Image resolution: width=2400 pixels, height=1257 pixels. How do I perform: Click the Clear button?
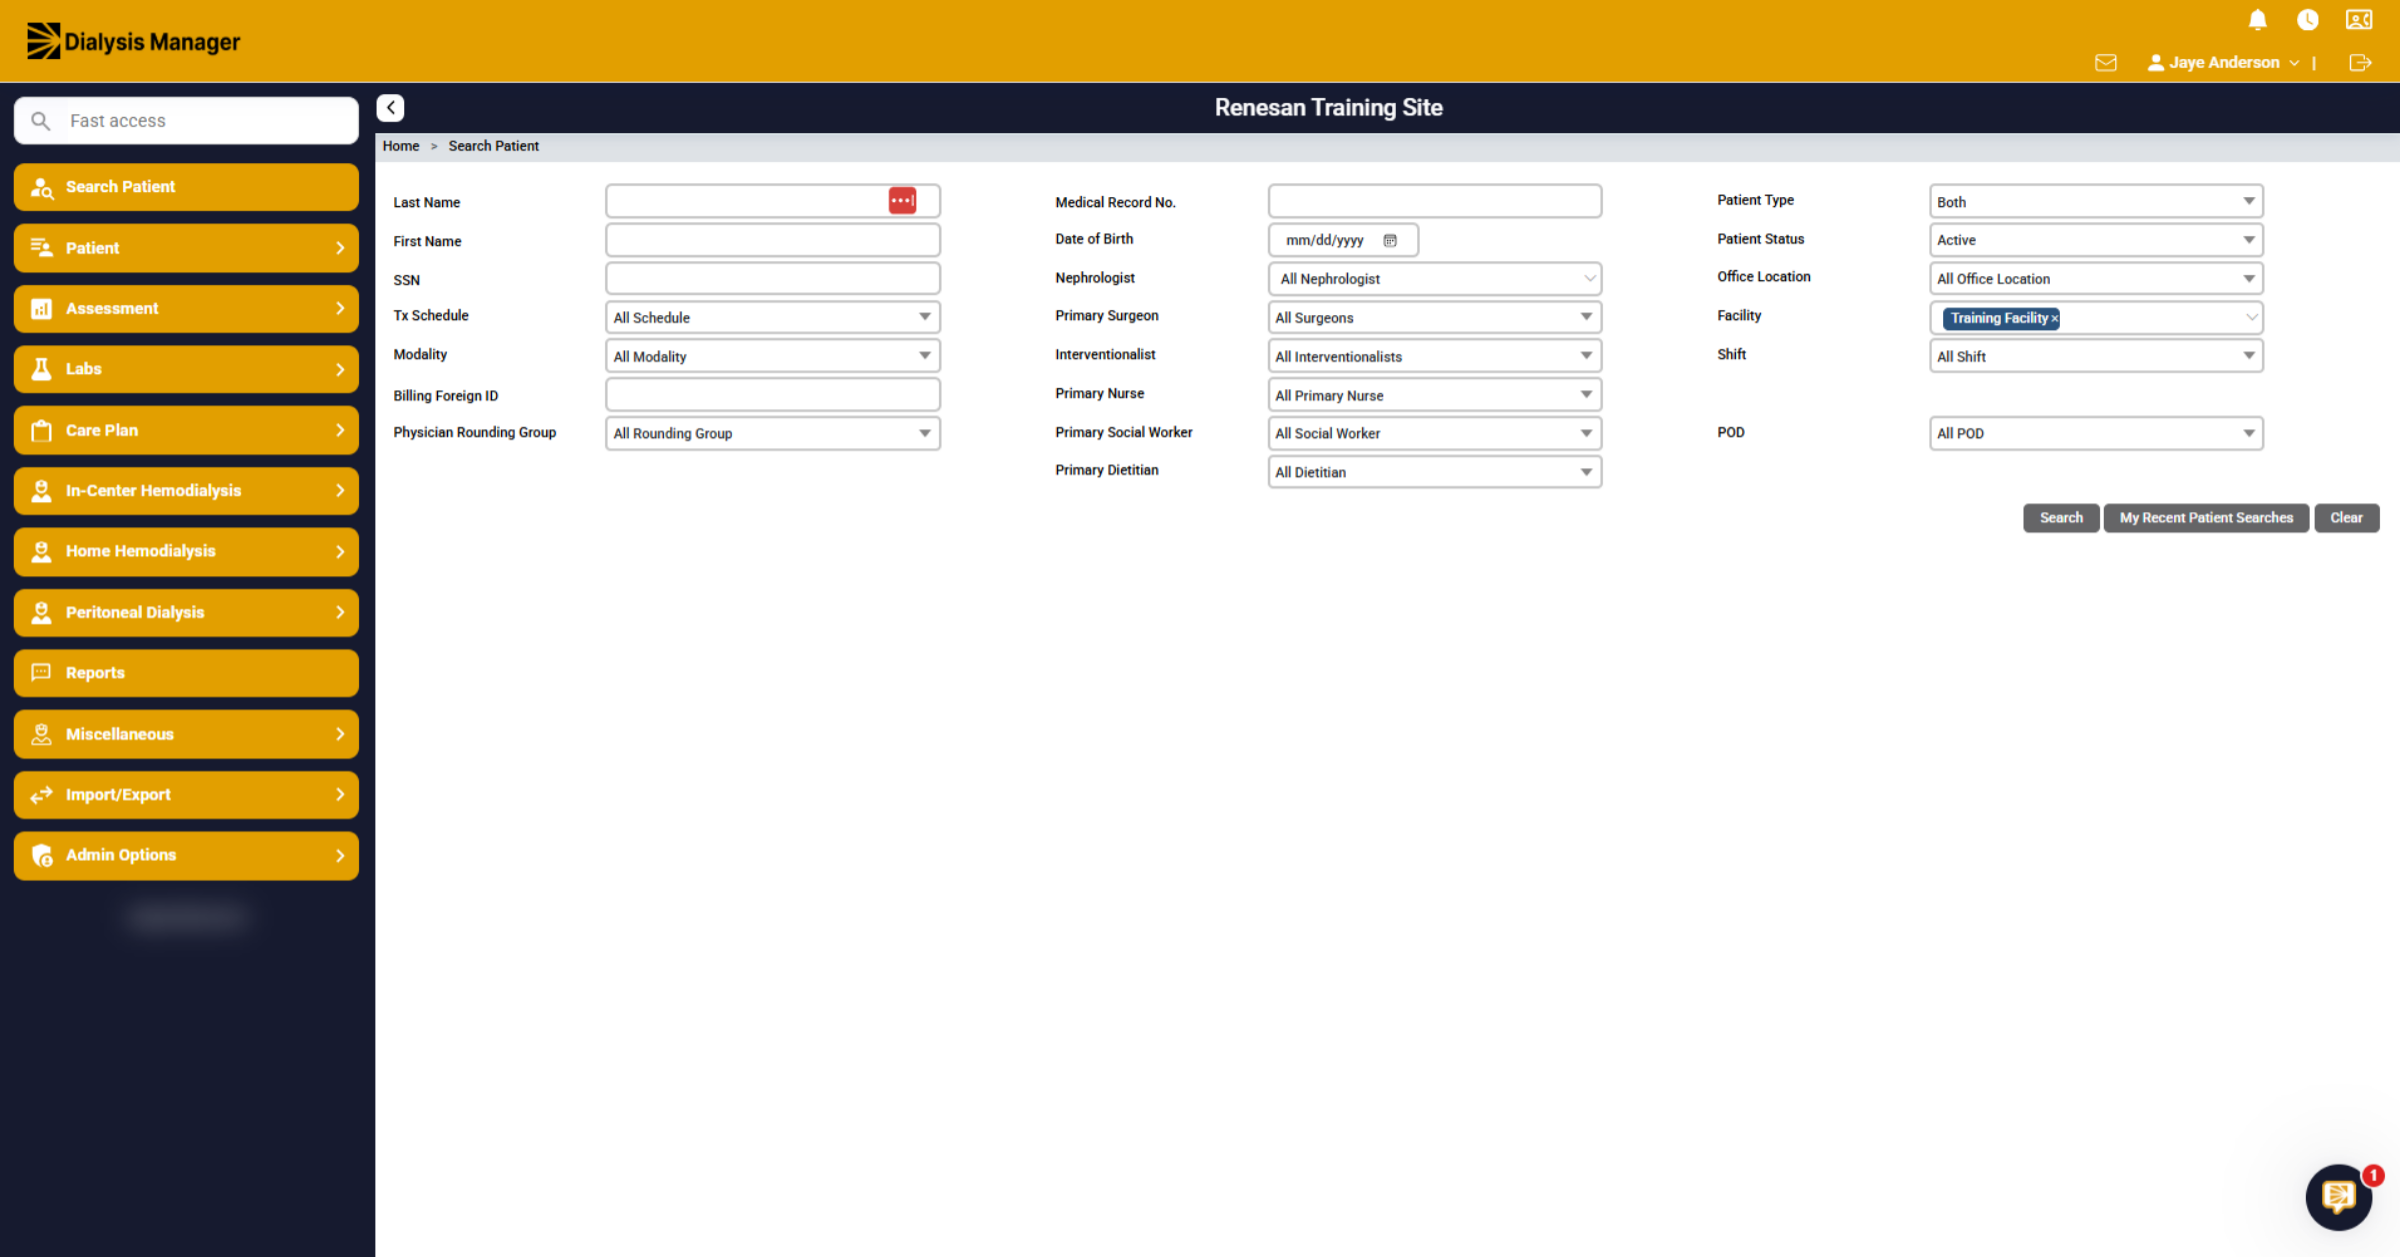tap(2346, 518)
